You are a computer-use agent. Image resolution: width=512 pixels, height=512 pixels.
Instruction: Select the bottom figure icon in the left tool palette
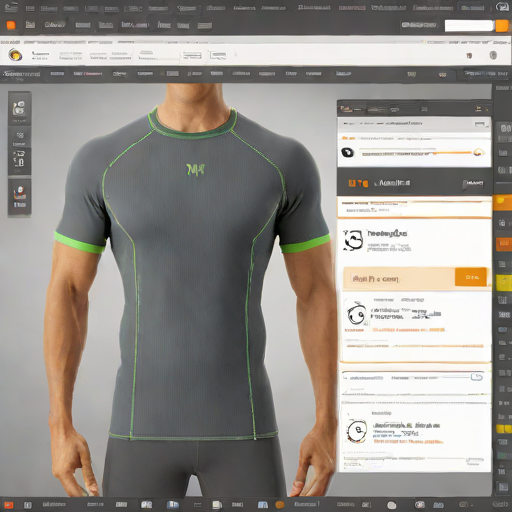click(20, 197)
